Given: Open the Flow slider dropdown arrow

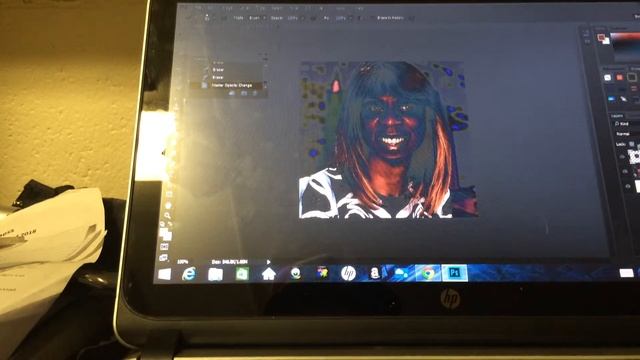Looking at the screenshot, I should click(350, 18).
